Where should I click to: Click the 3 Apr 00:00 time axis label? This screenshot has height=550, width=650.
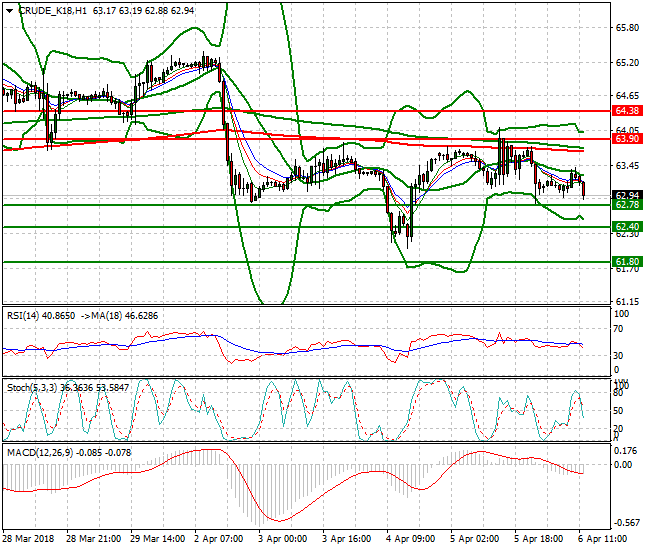283,539
